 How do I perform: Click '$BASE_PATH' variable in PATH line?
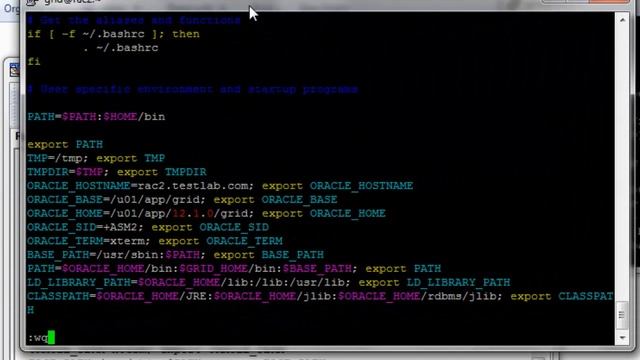point(317,269)
